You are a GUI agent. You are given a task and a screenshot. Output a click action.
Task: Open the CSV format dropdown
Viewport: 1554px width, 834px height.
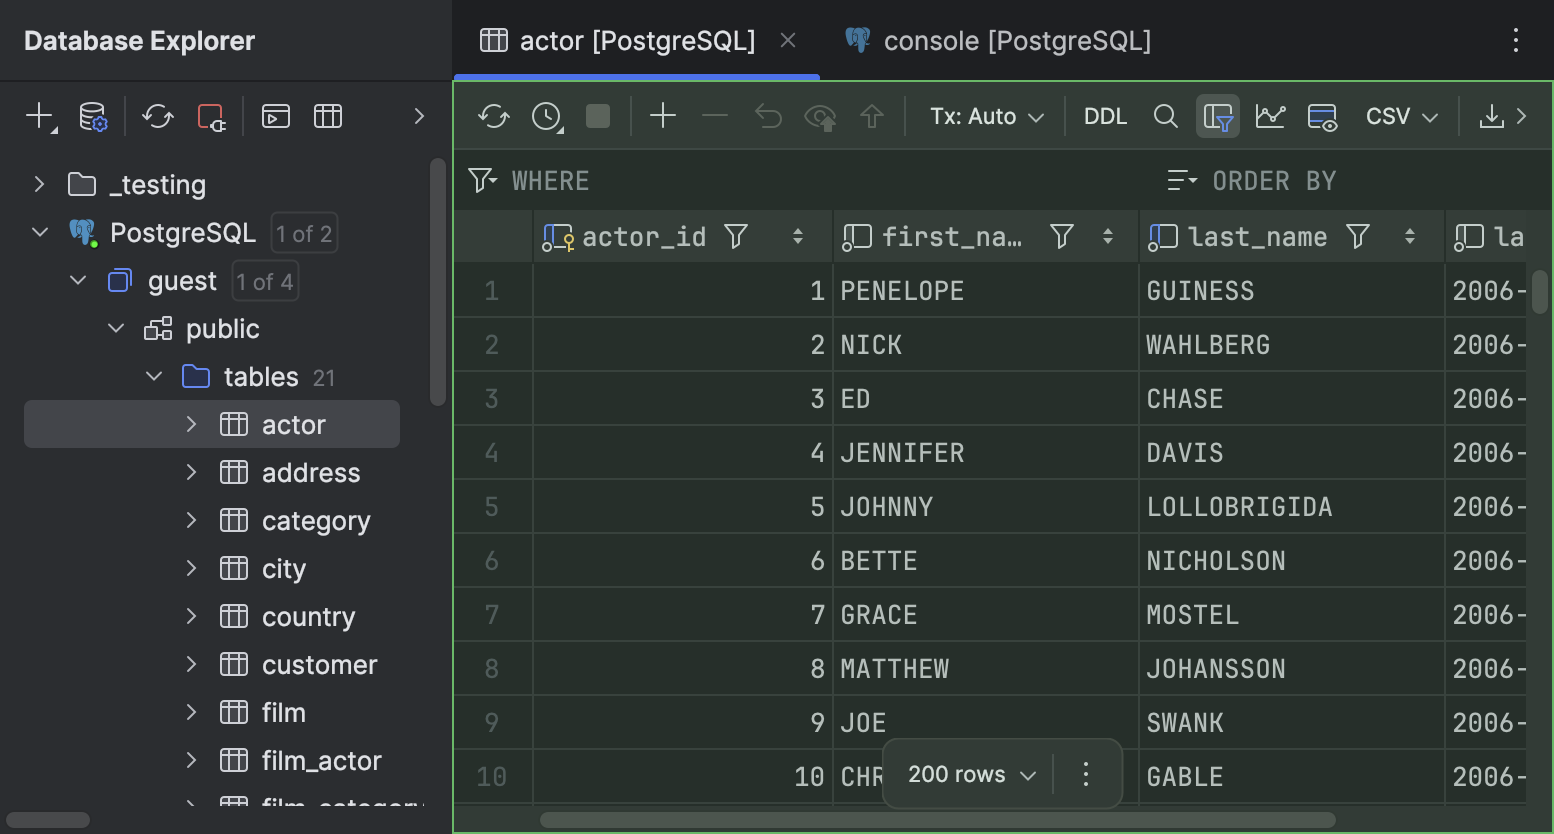(1402, 116)
